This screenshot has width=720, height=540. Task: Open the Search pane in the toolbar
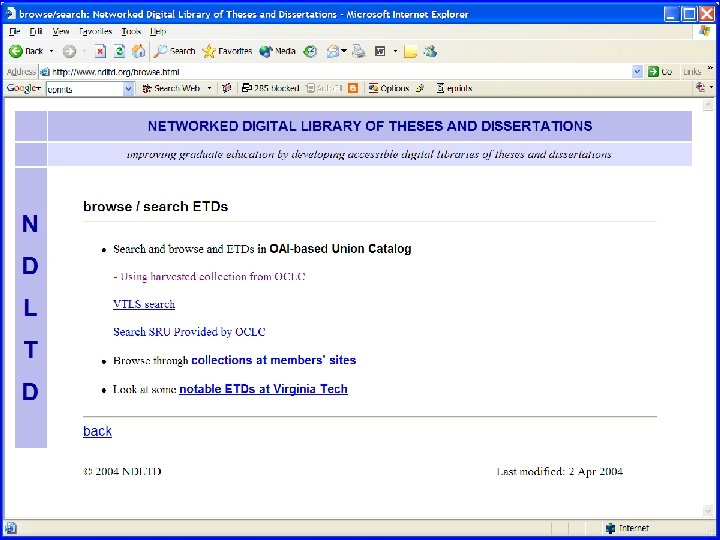point(174,51)
